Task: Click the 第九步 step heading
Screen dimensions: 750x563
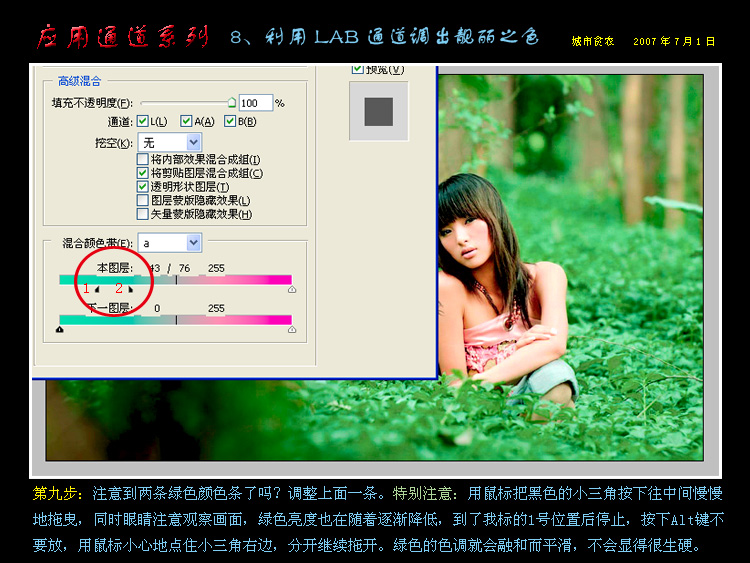Action: tap(55, 493)
